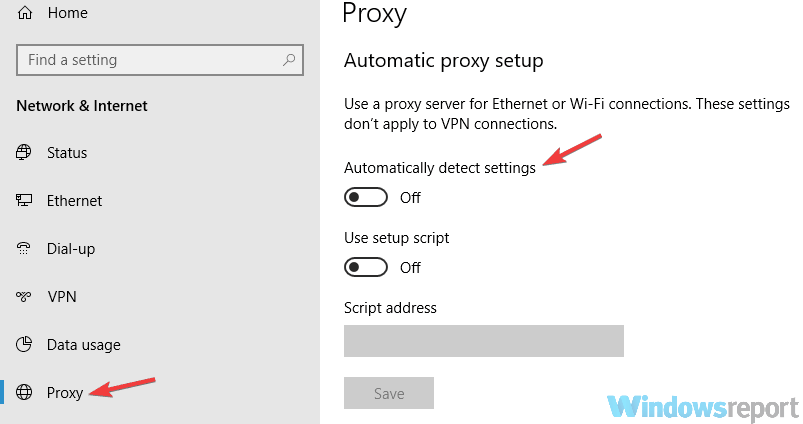The height and width of the screenshot is (424, 803).
Task: Open the Dial-up section label
Action: (x=71, y=249)
